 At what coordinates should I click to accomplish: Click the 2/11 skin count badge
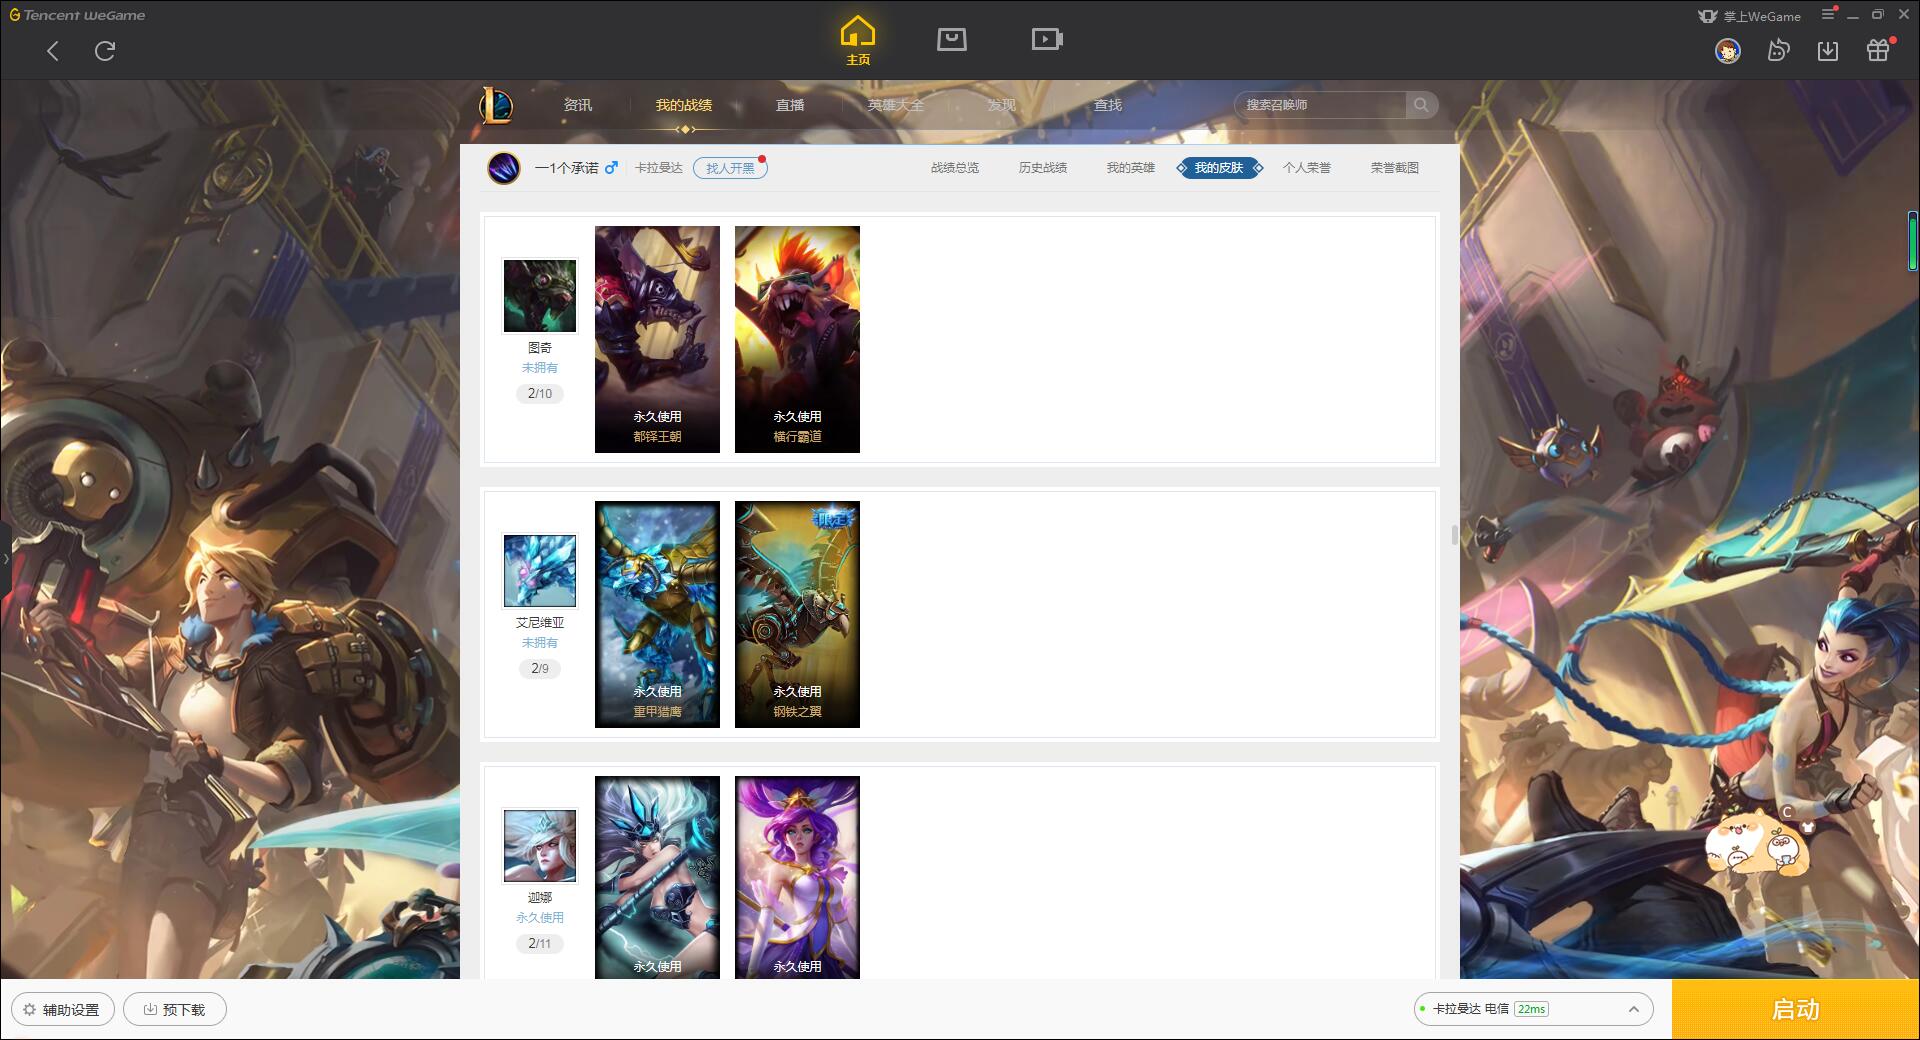click(x=540, y=944)
